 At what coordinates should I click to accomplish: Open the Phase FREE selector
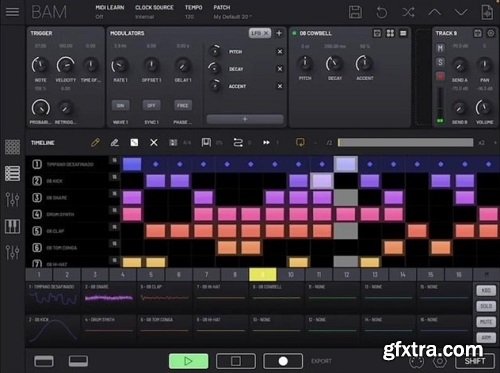tap(183, 105)
